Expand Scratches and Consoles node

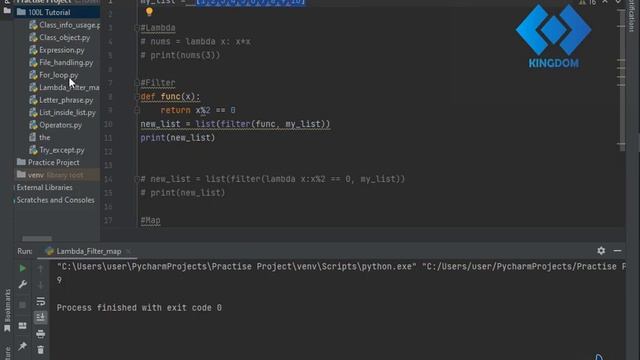55,200
